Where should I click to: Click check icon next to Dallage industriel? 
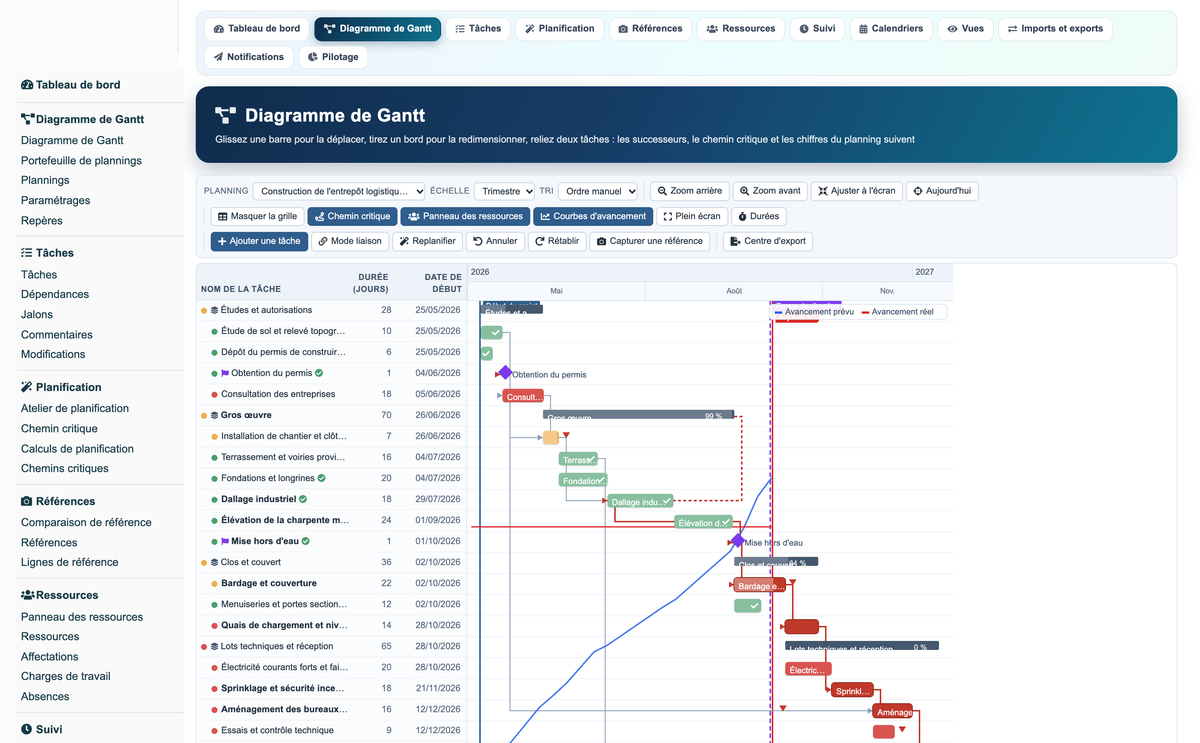click(x=303, y=499)
